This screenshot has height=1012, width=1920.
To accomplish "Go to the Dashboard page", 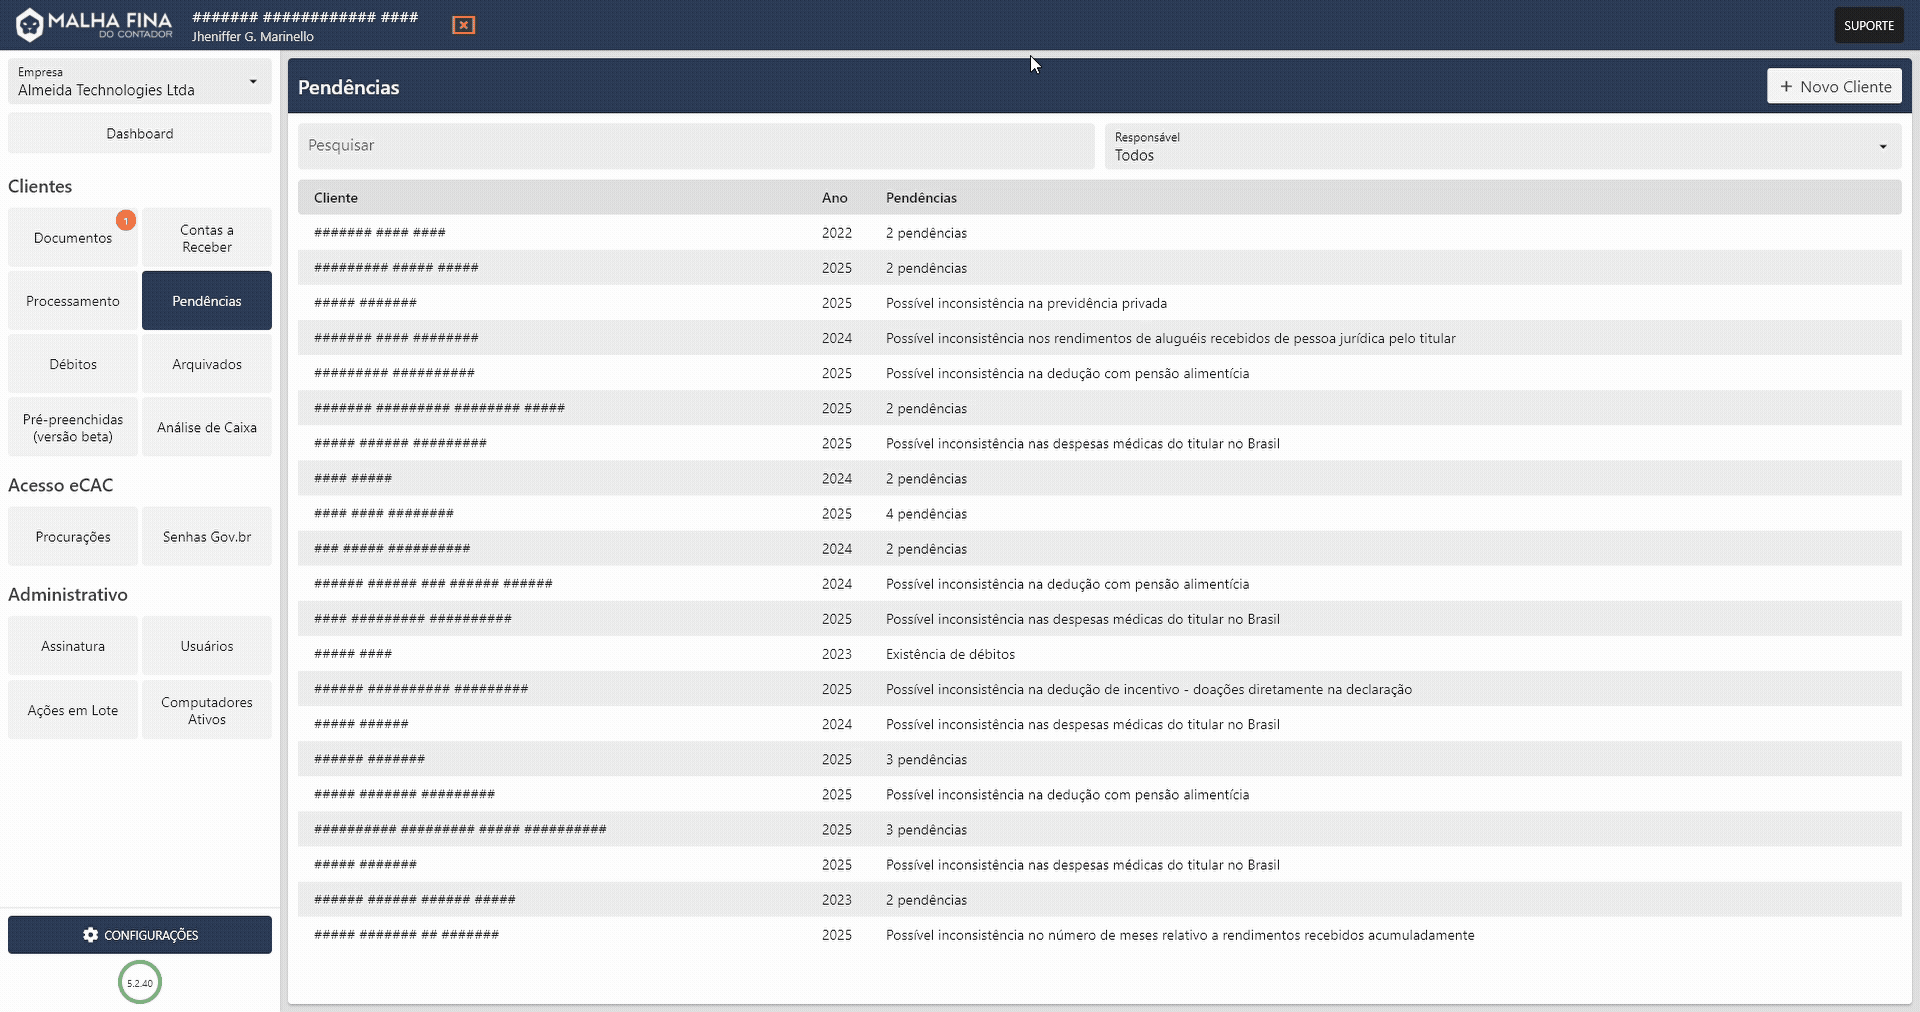I will (x=139, y=132).
